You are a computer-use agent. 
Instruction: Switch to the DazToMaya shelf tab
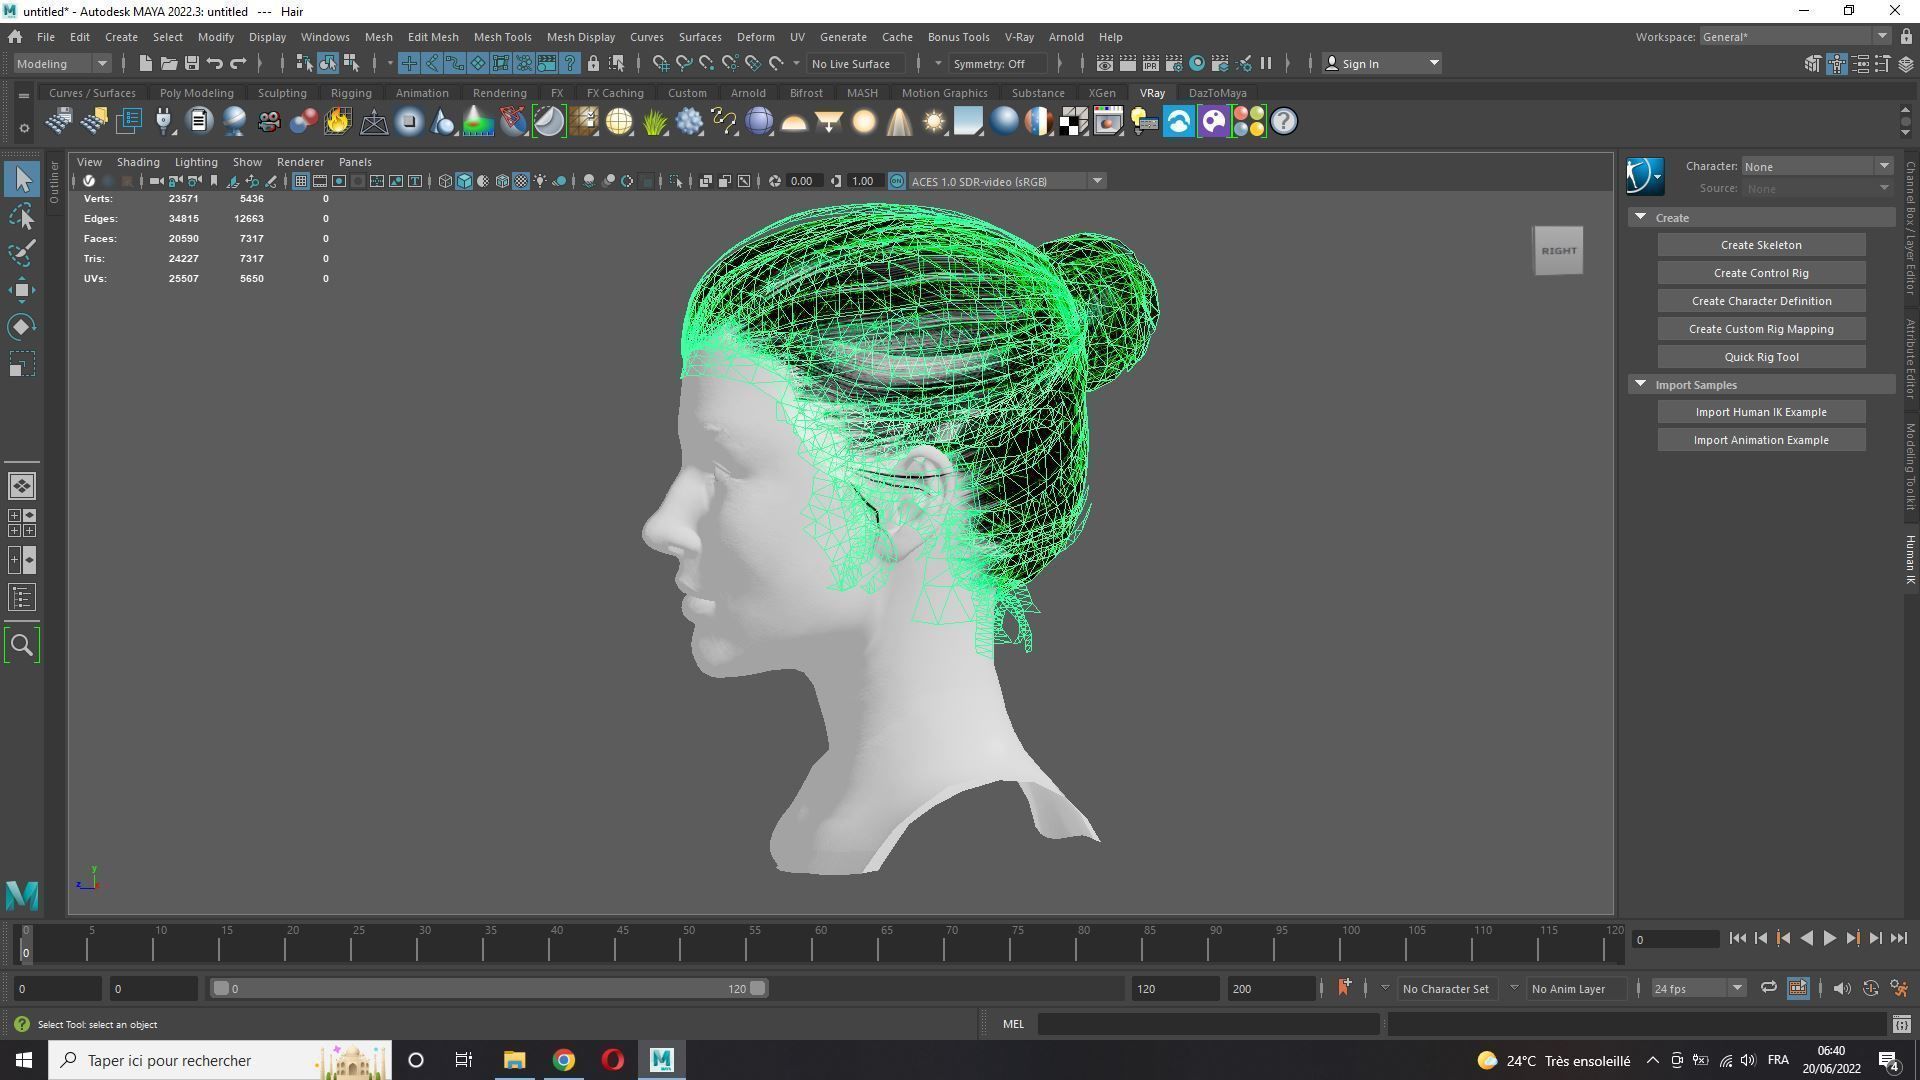point(1217,93)
